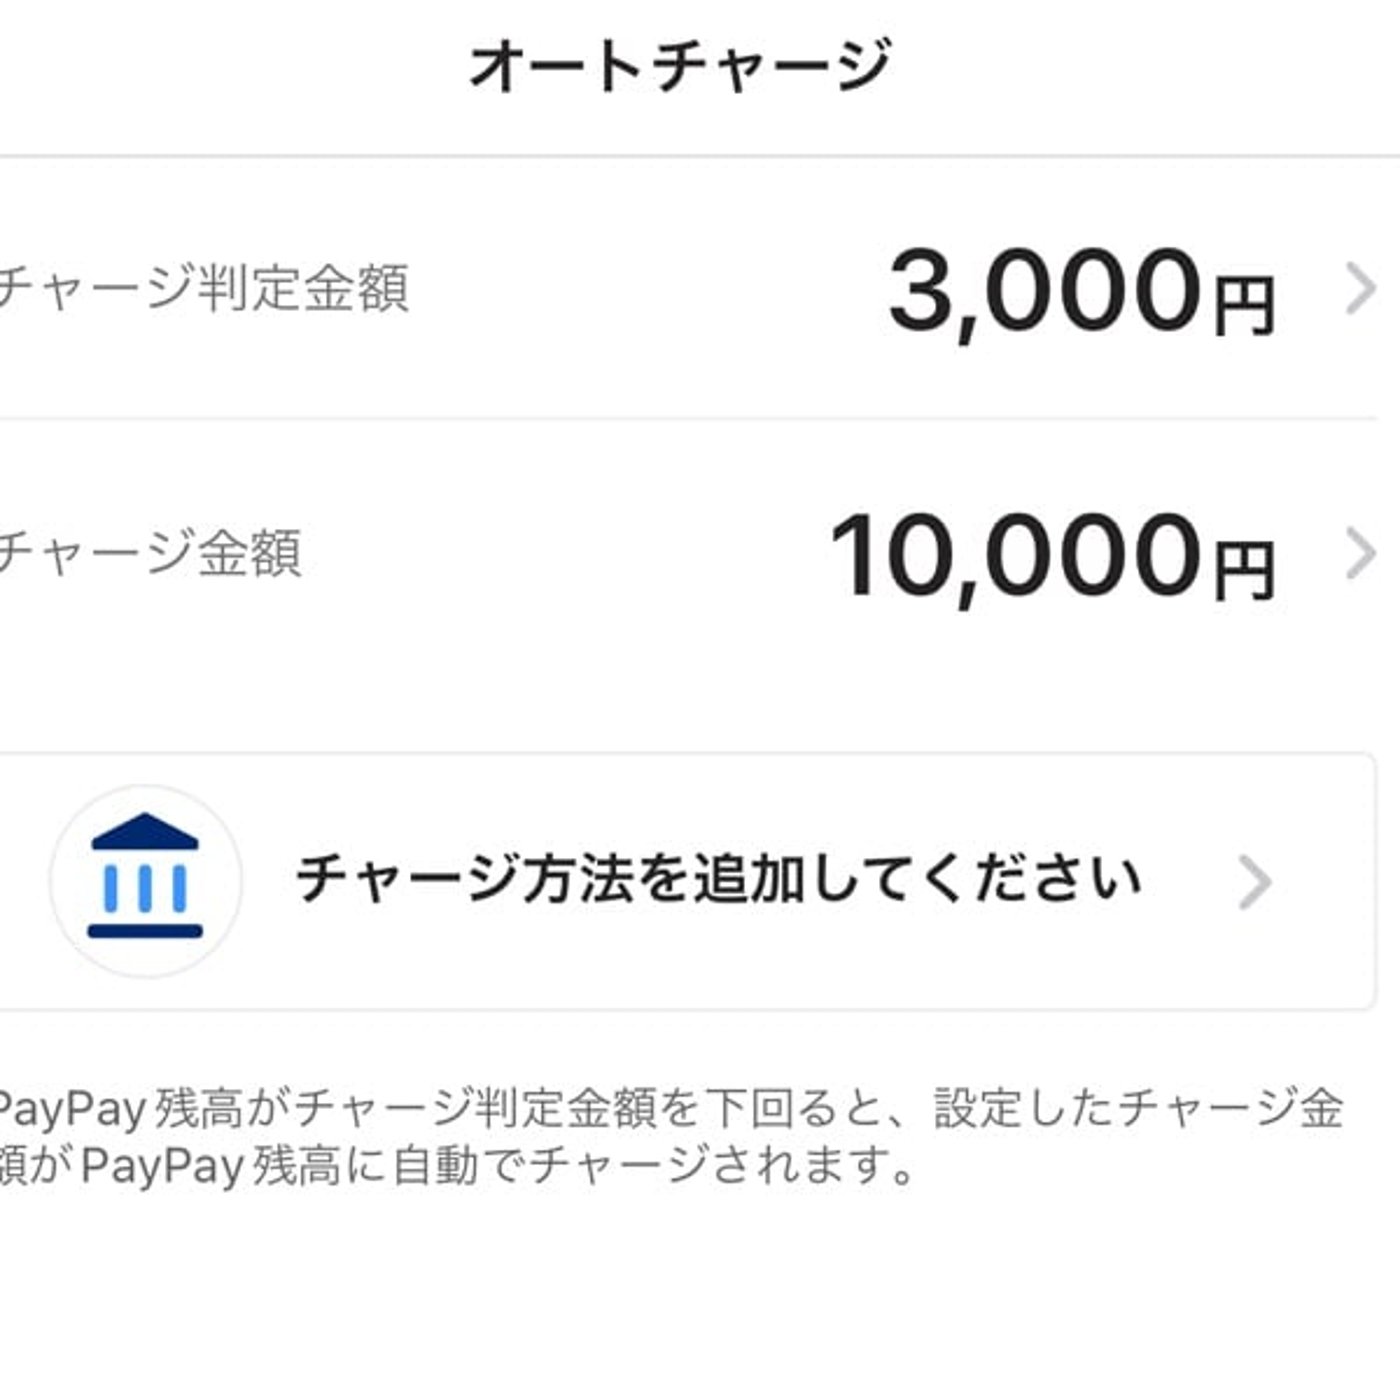Click the empty white area below the explanation text

point(700,1300)
